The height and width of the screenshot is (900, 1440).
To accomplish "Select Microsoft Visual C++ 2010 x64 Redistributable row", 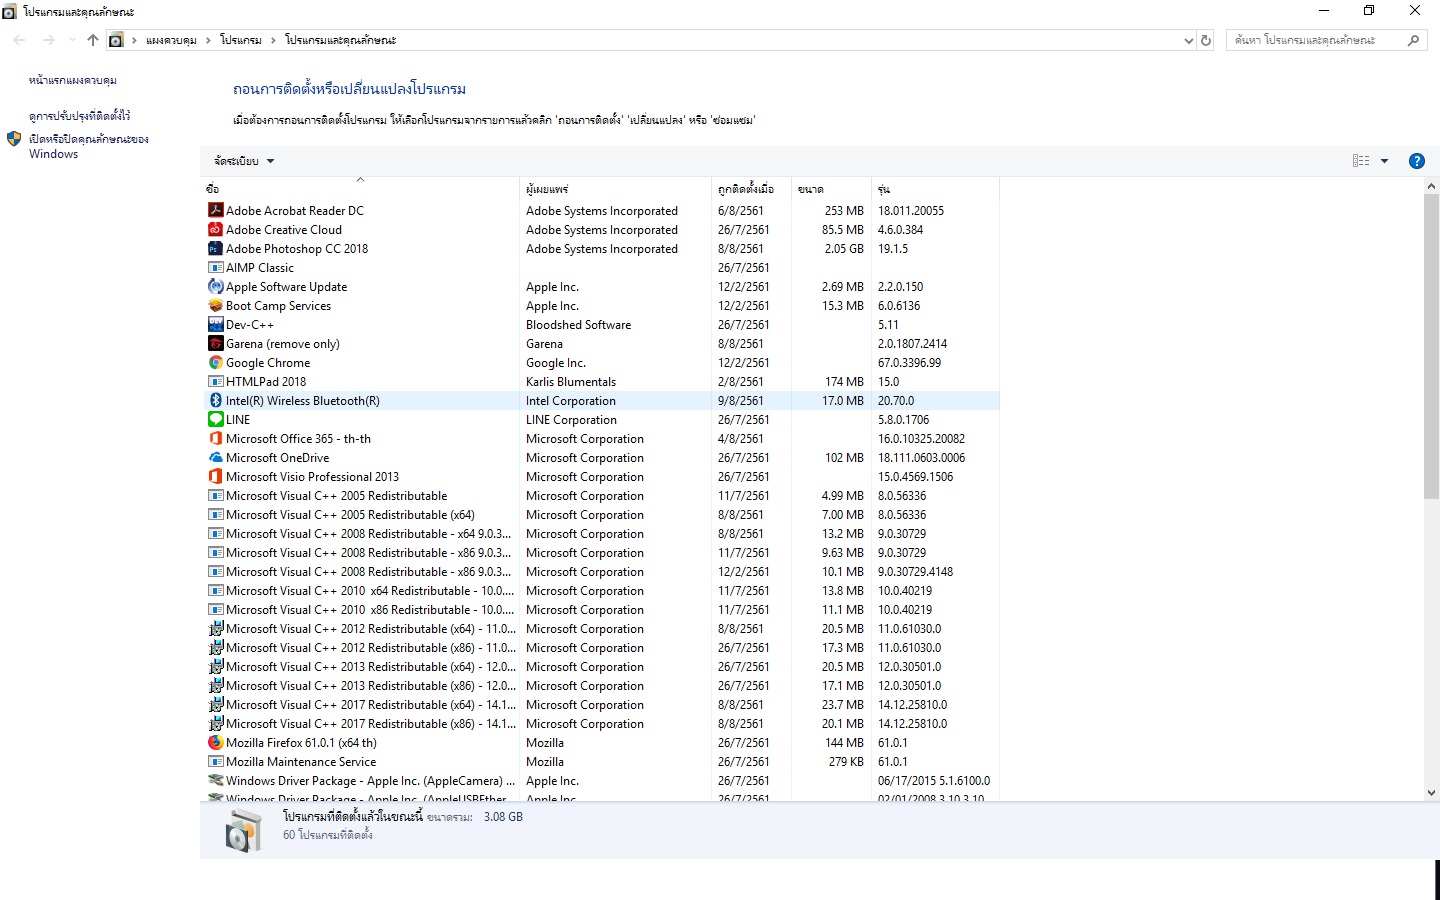I will click(601, 590).
